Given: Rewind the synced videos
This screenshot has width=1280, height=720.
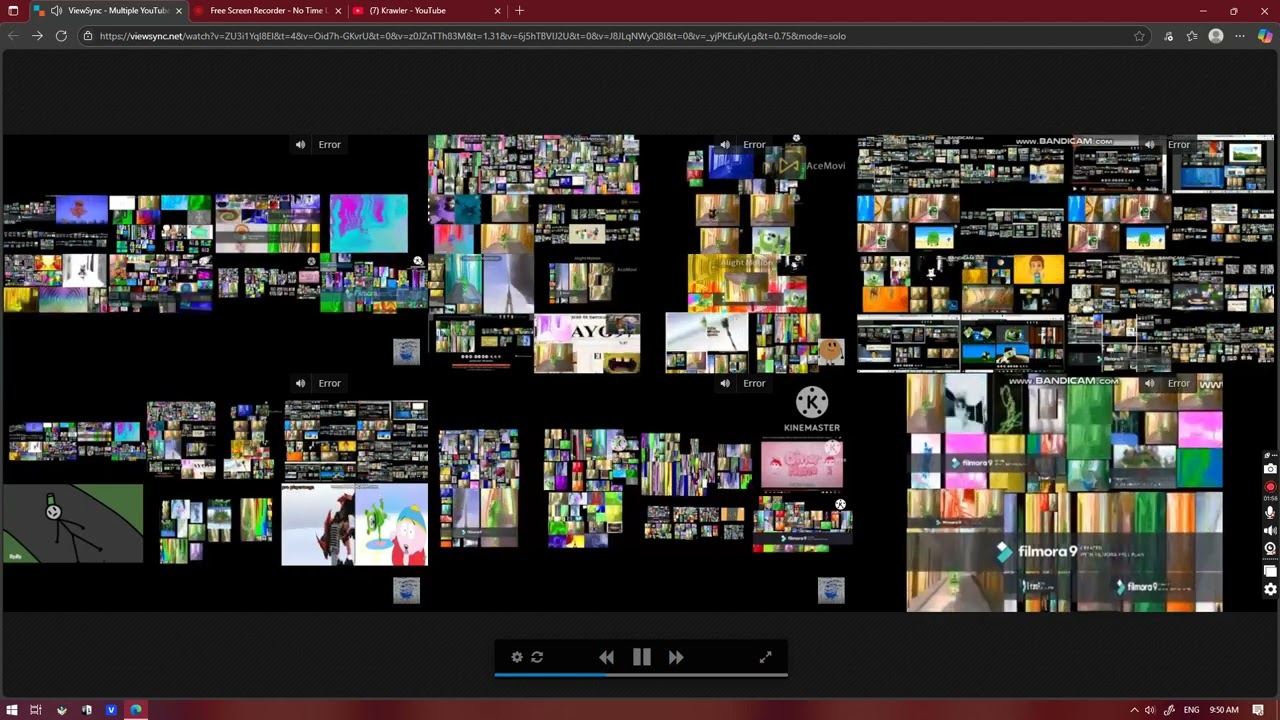Looking at the screenshot, I should click(606, 657).
